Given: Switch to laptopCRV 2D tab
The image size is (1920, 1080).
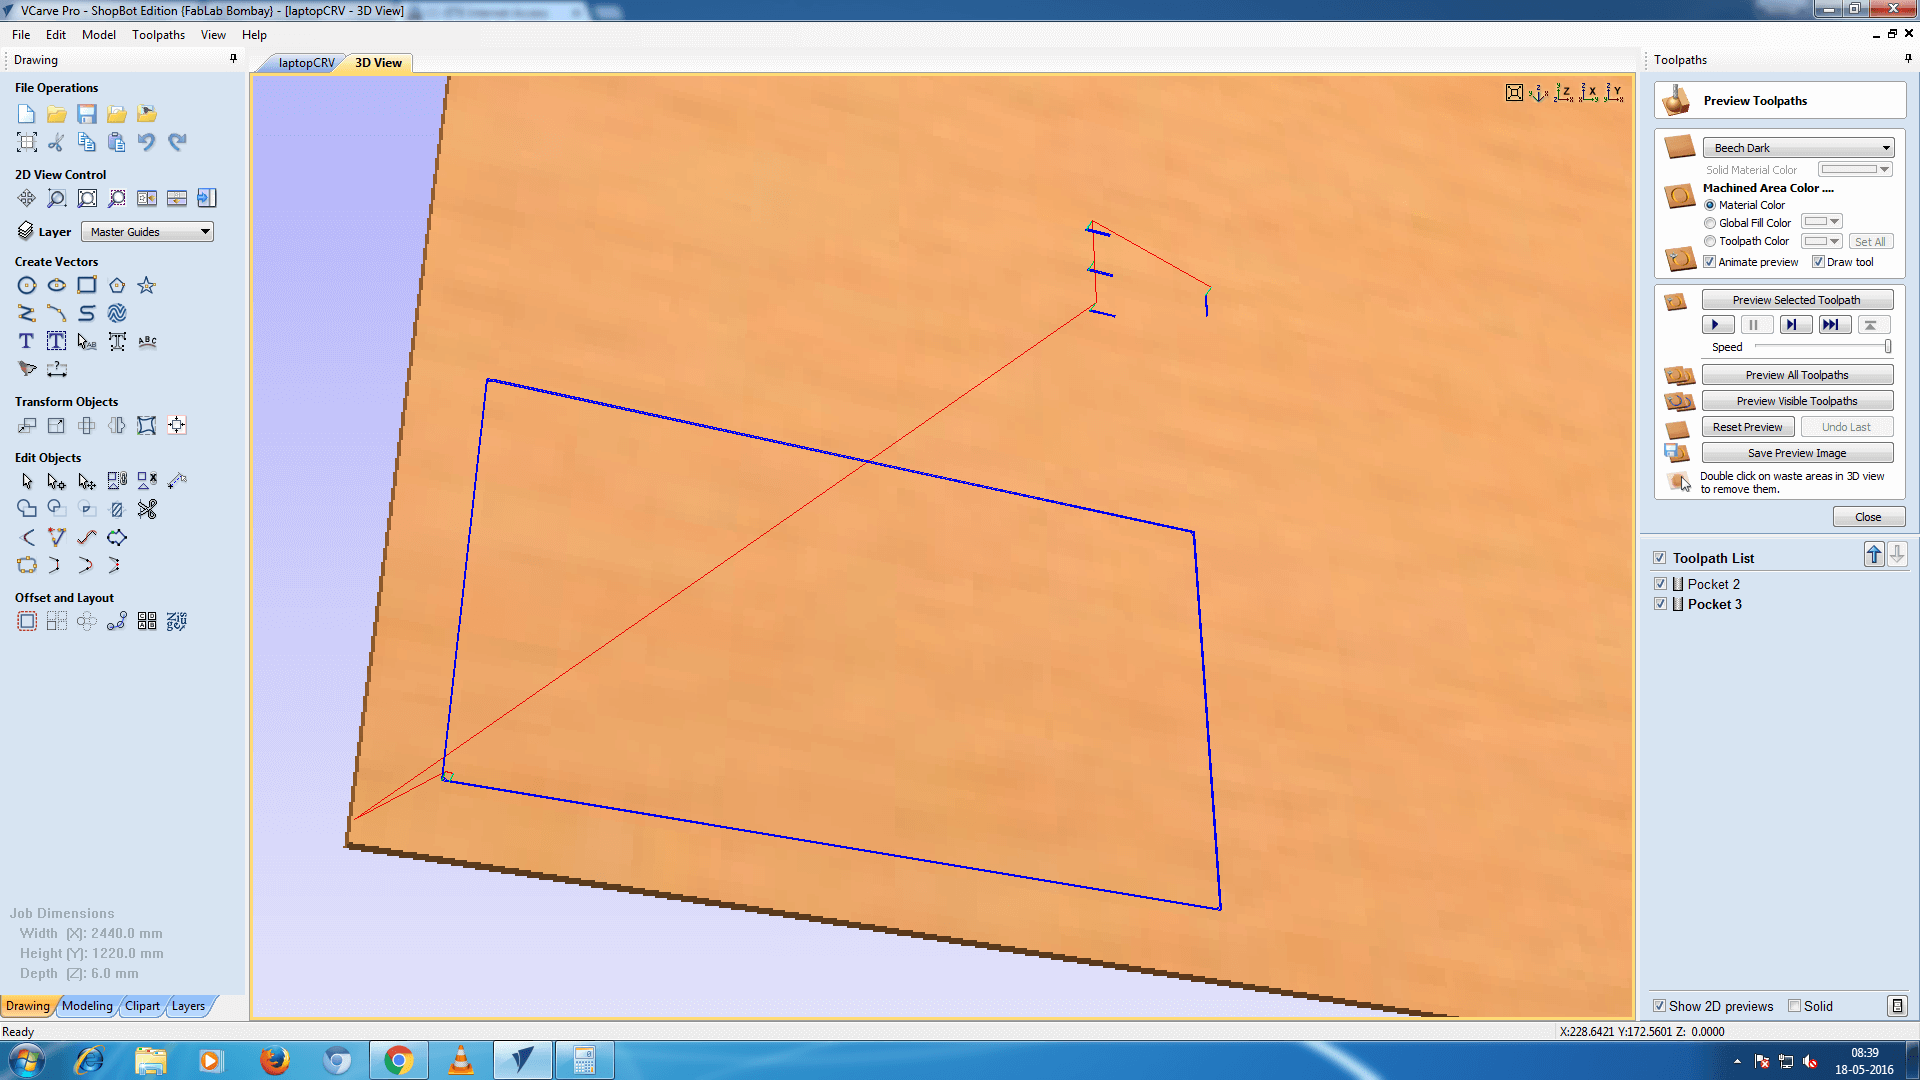Looking at the screenshot, I should point(306,63).
